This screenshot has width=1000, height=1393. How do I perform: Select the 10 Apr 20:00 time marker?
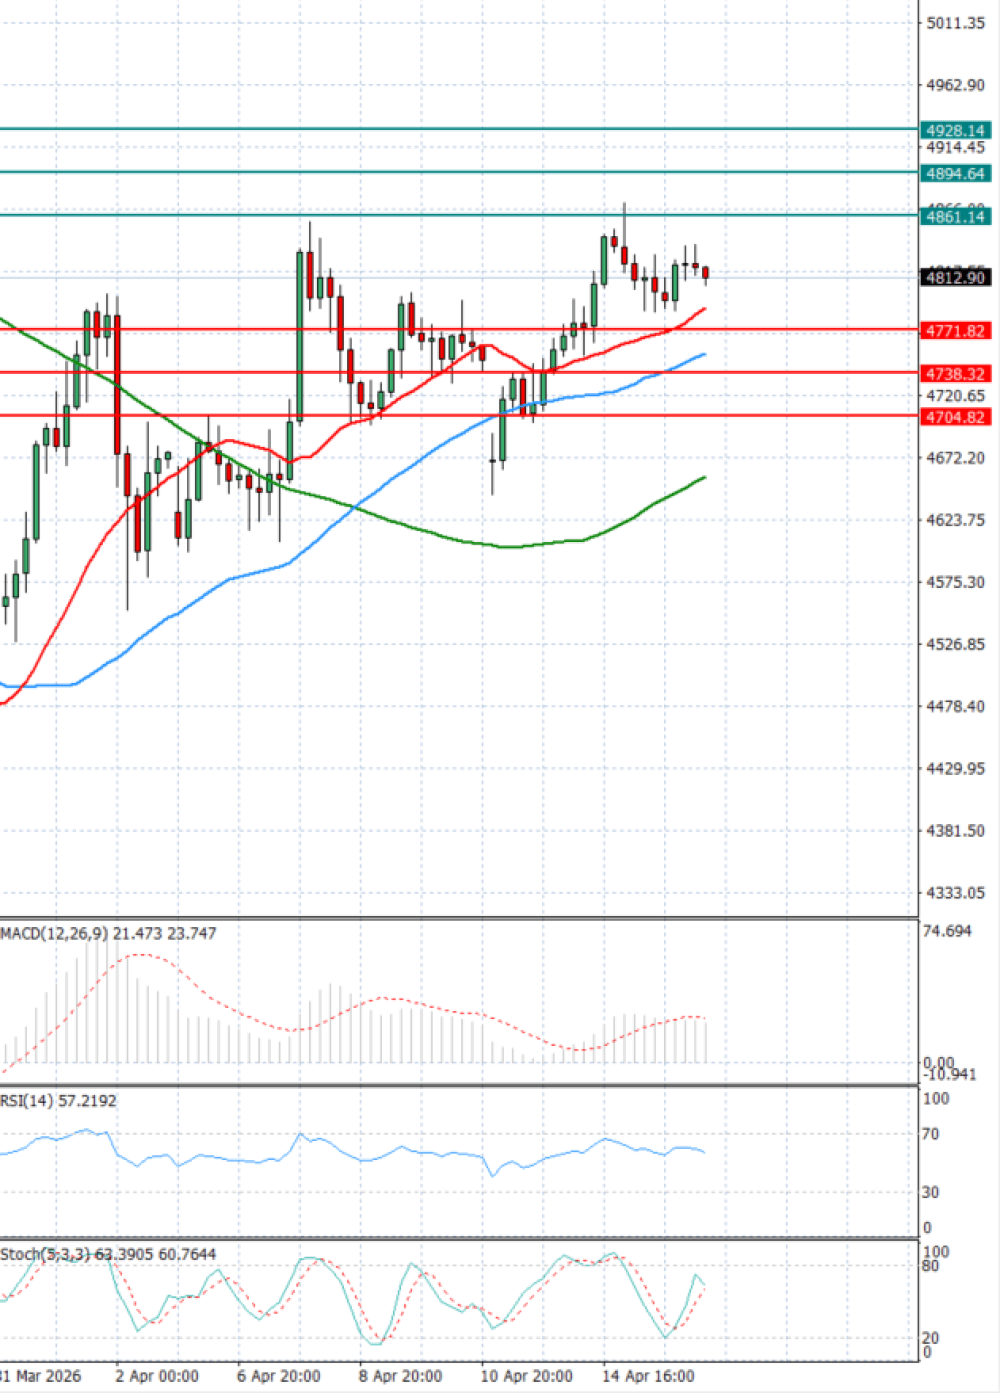[525, 1376]
